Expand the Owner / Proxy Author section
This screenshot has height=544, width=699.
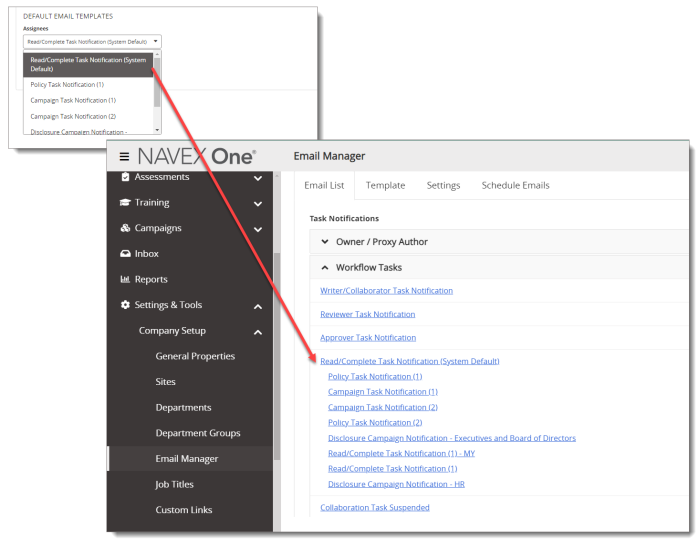pyautogui.click(x=325, y=242)
